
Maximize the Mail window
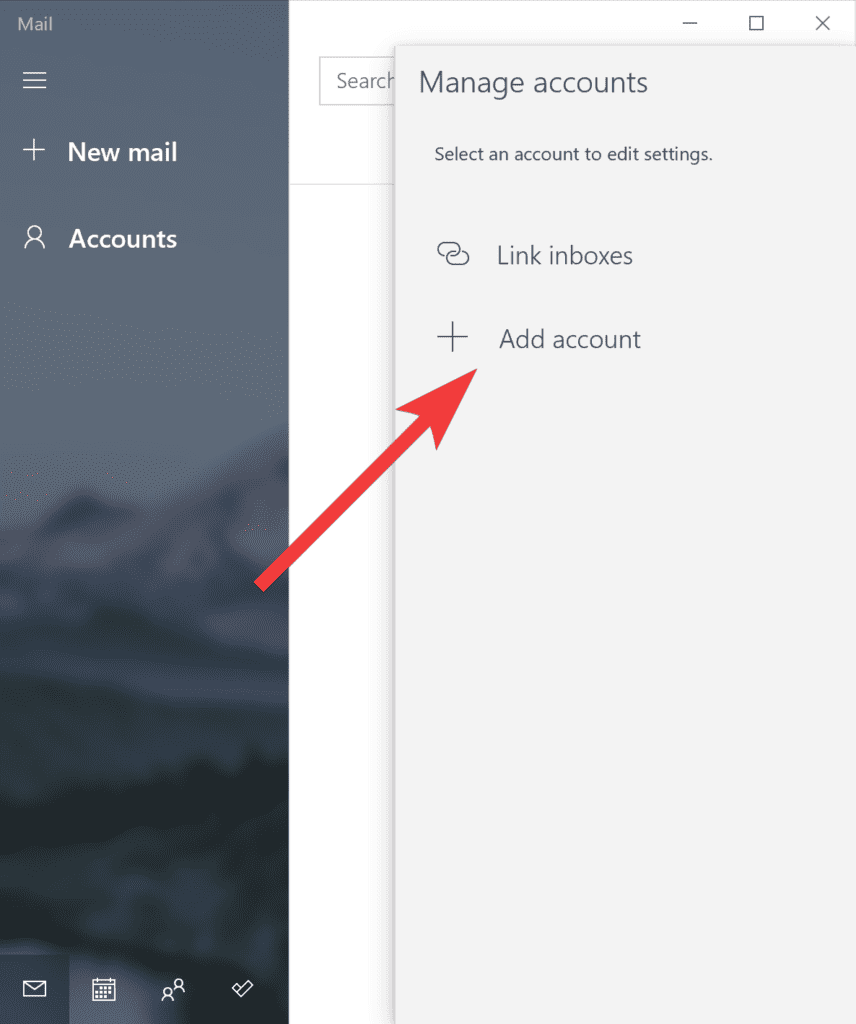tap(756, 23)
